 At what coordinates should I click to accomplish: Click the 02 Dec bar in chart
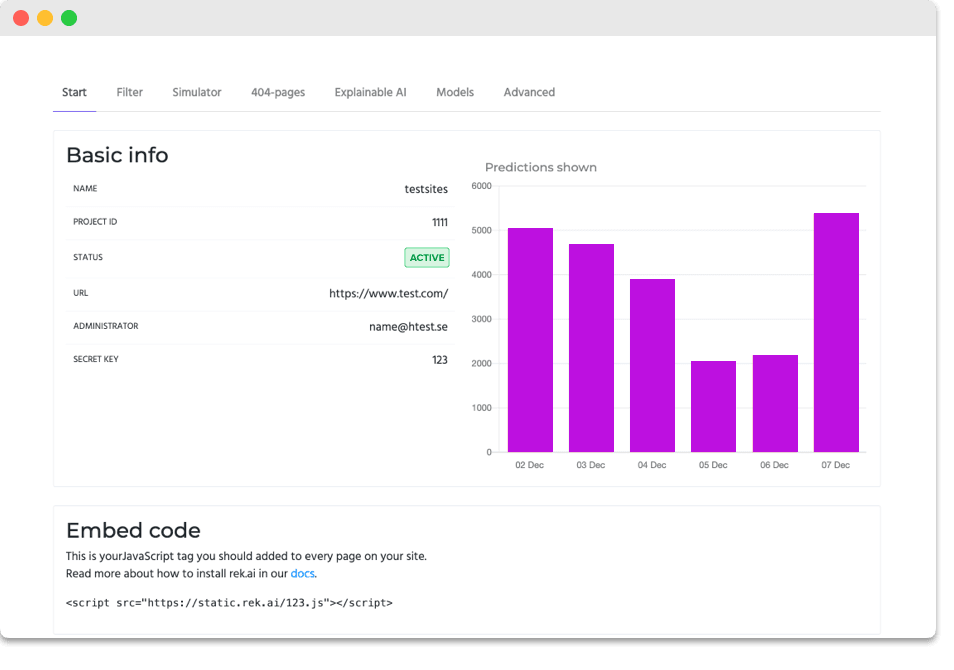tap(531, 340)
